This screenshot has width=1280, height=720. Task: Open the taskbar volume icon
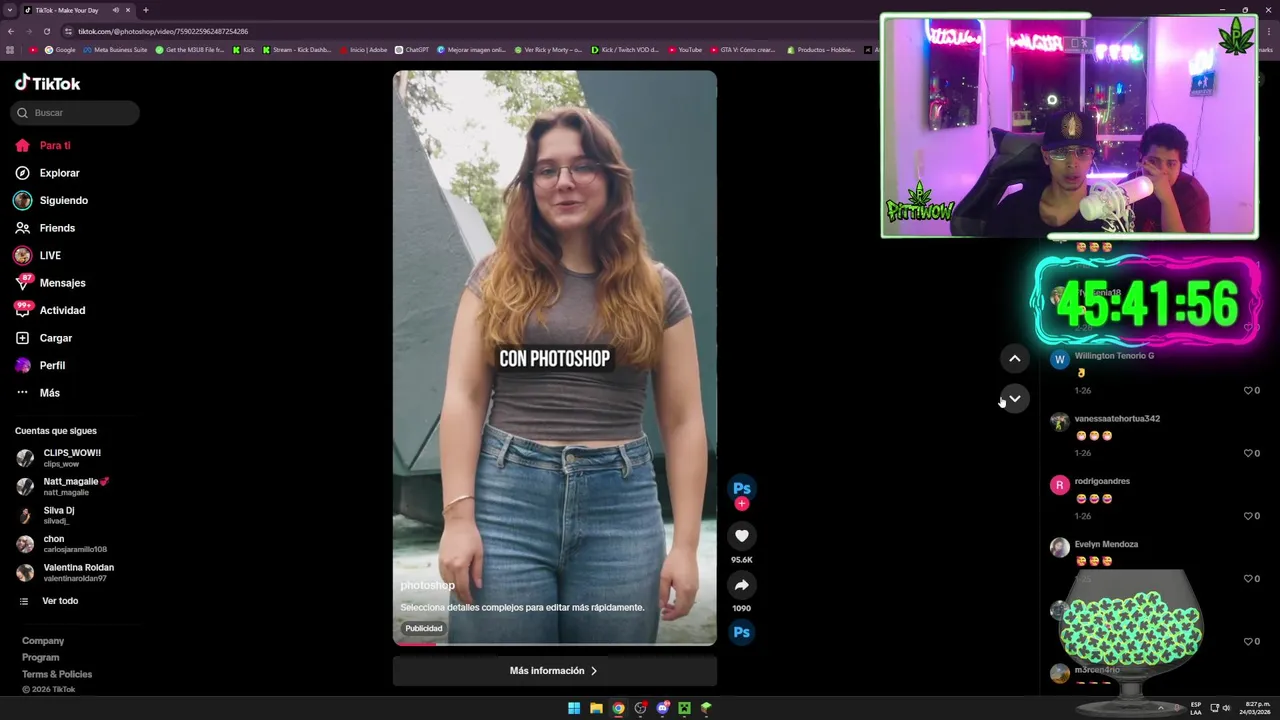coord(1226,708)
